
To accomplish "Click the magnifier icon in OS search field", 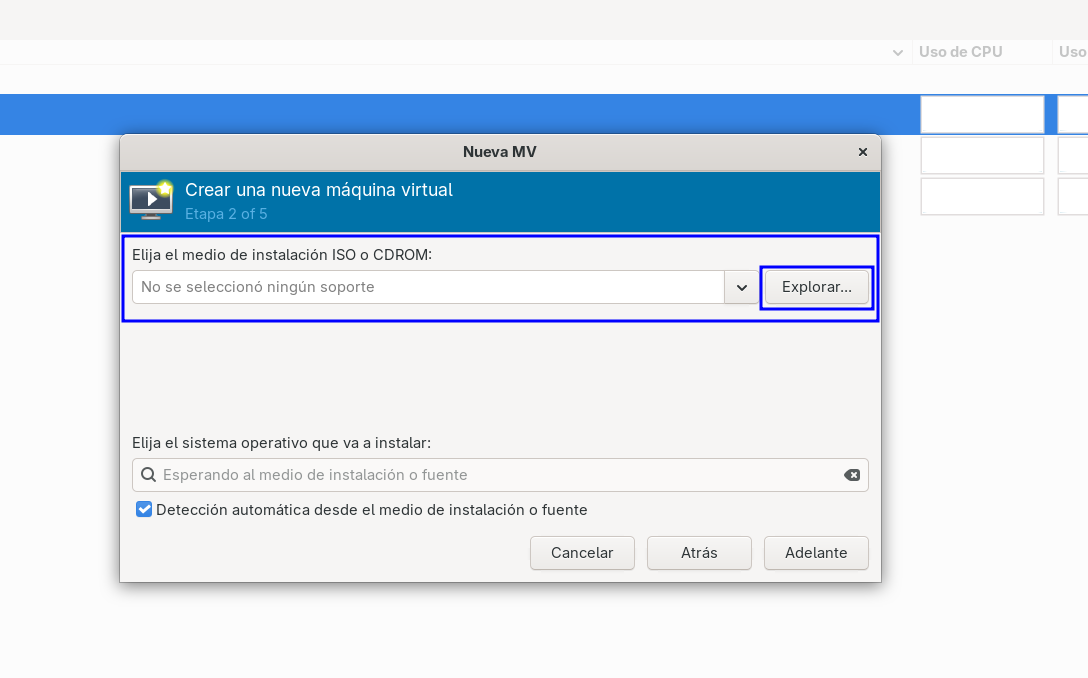I will pyautogui.click(x=148, y=475).
